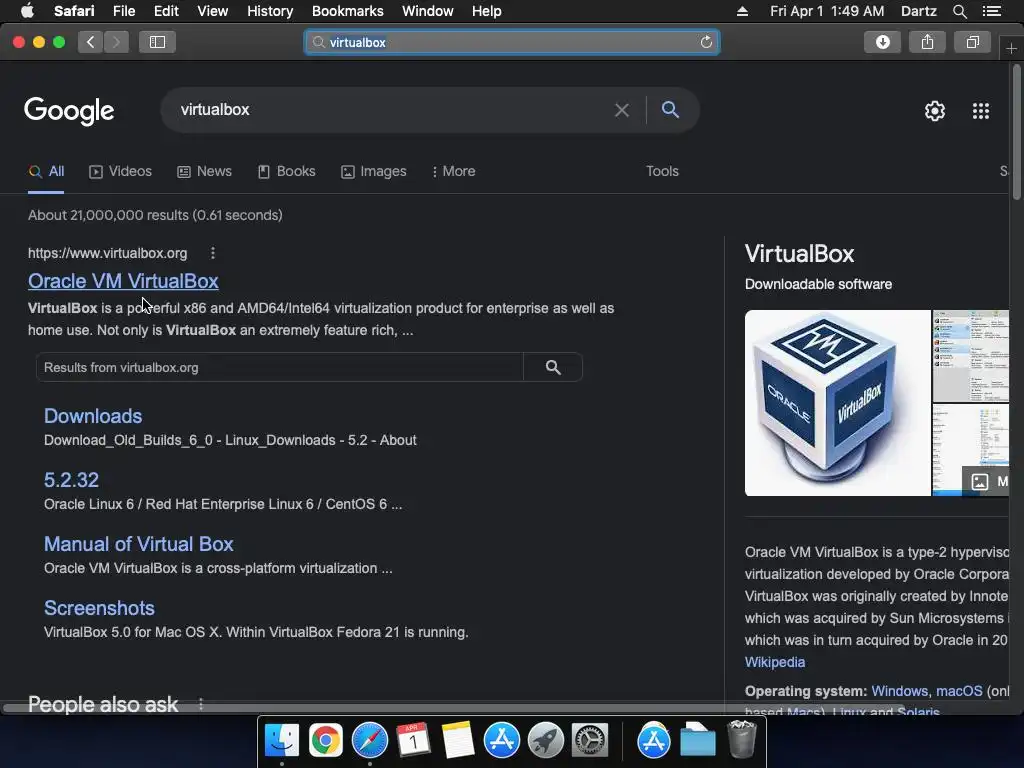
Task: Open the Downloads folder stack in Dock
Action: [697, 740]
